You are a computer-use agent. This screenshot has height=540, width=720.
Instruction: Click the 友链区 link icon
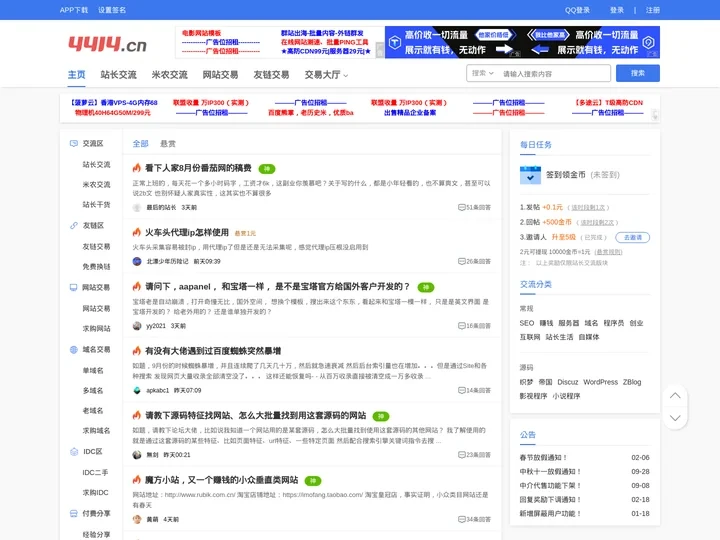tap(73, 225)
